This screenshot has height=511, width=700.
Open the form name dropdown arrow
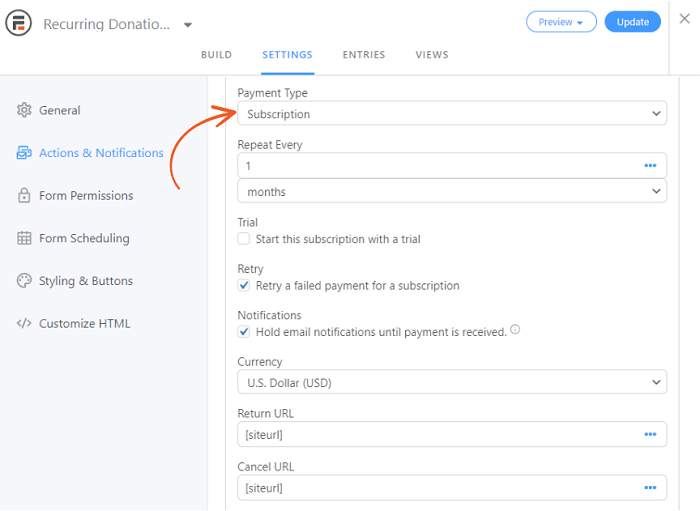pyautogui.click(x=188, y=25)
